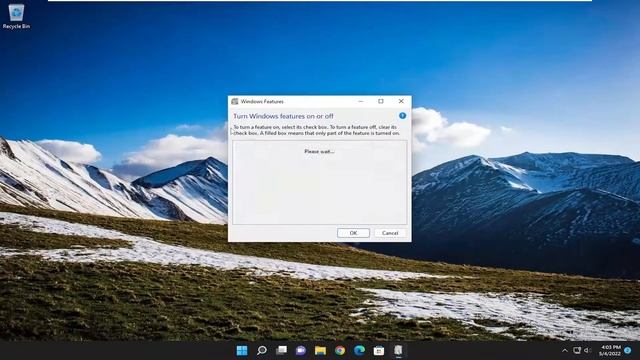
Task: Cancel the Windows Features dialog
Action: (x=390, y=233)
